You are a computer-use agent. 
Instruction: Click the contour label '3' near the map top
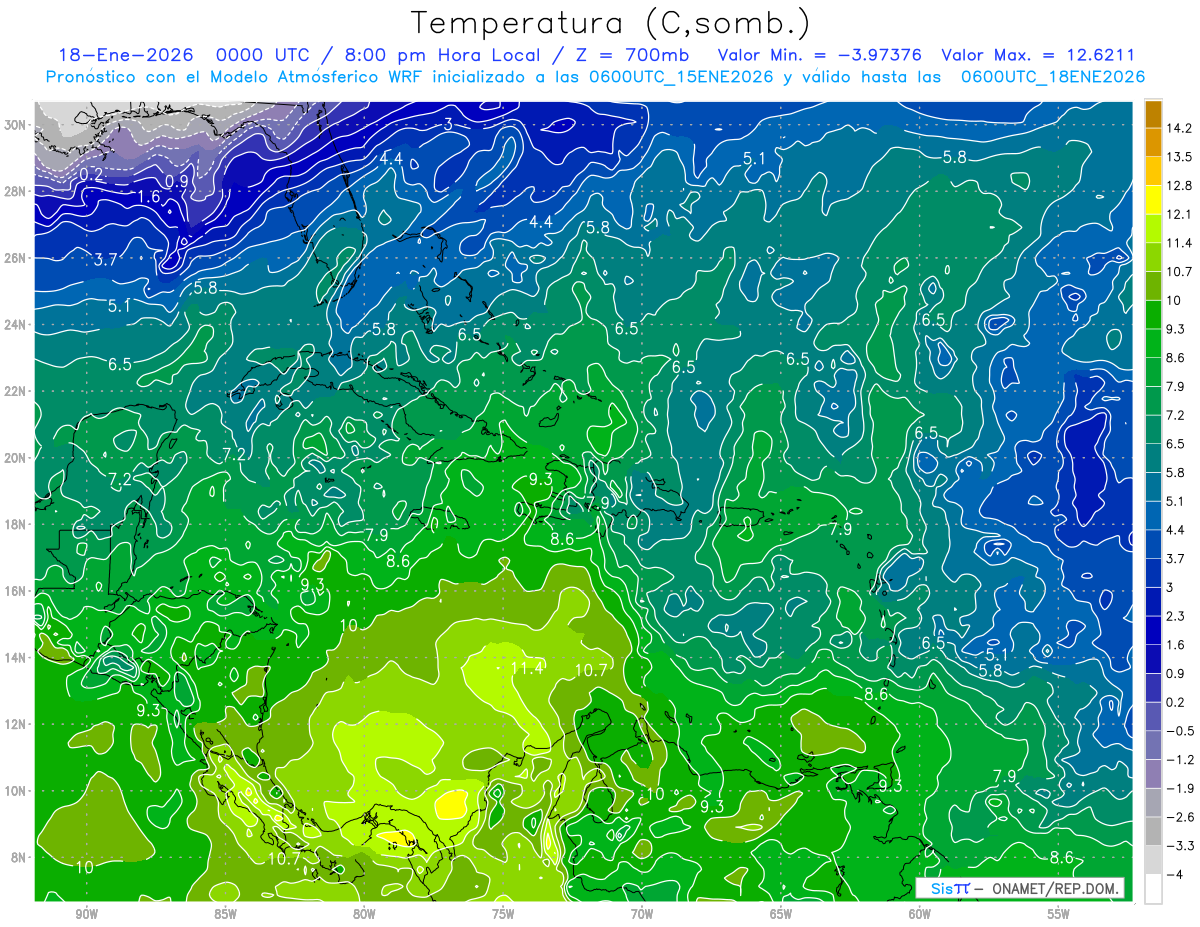click(x=449, y=124)
